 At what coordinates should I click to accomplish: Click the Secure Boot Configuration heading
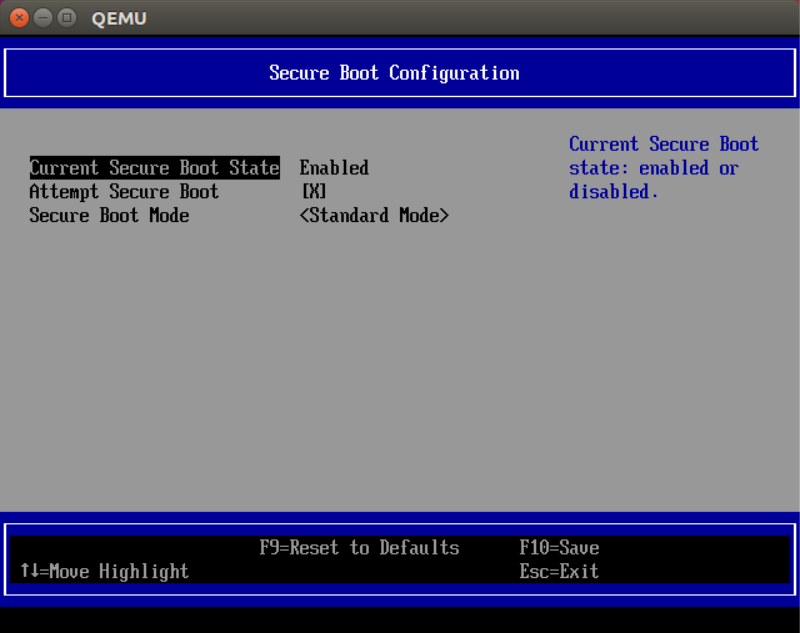click(x=394, y=73)
